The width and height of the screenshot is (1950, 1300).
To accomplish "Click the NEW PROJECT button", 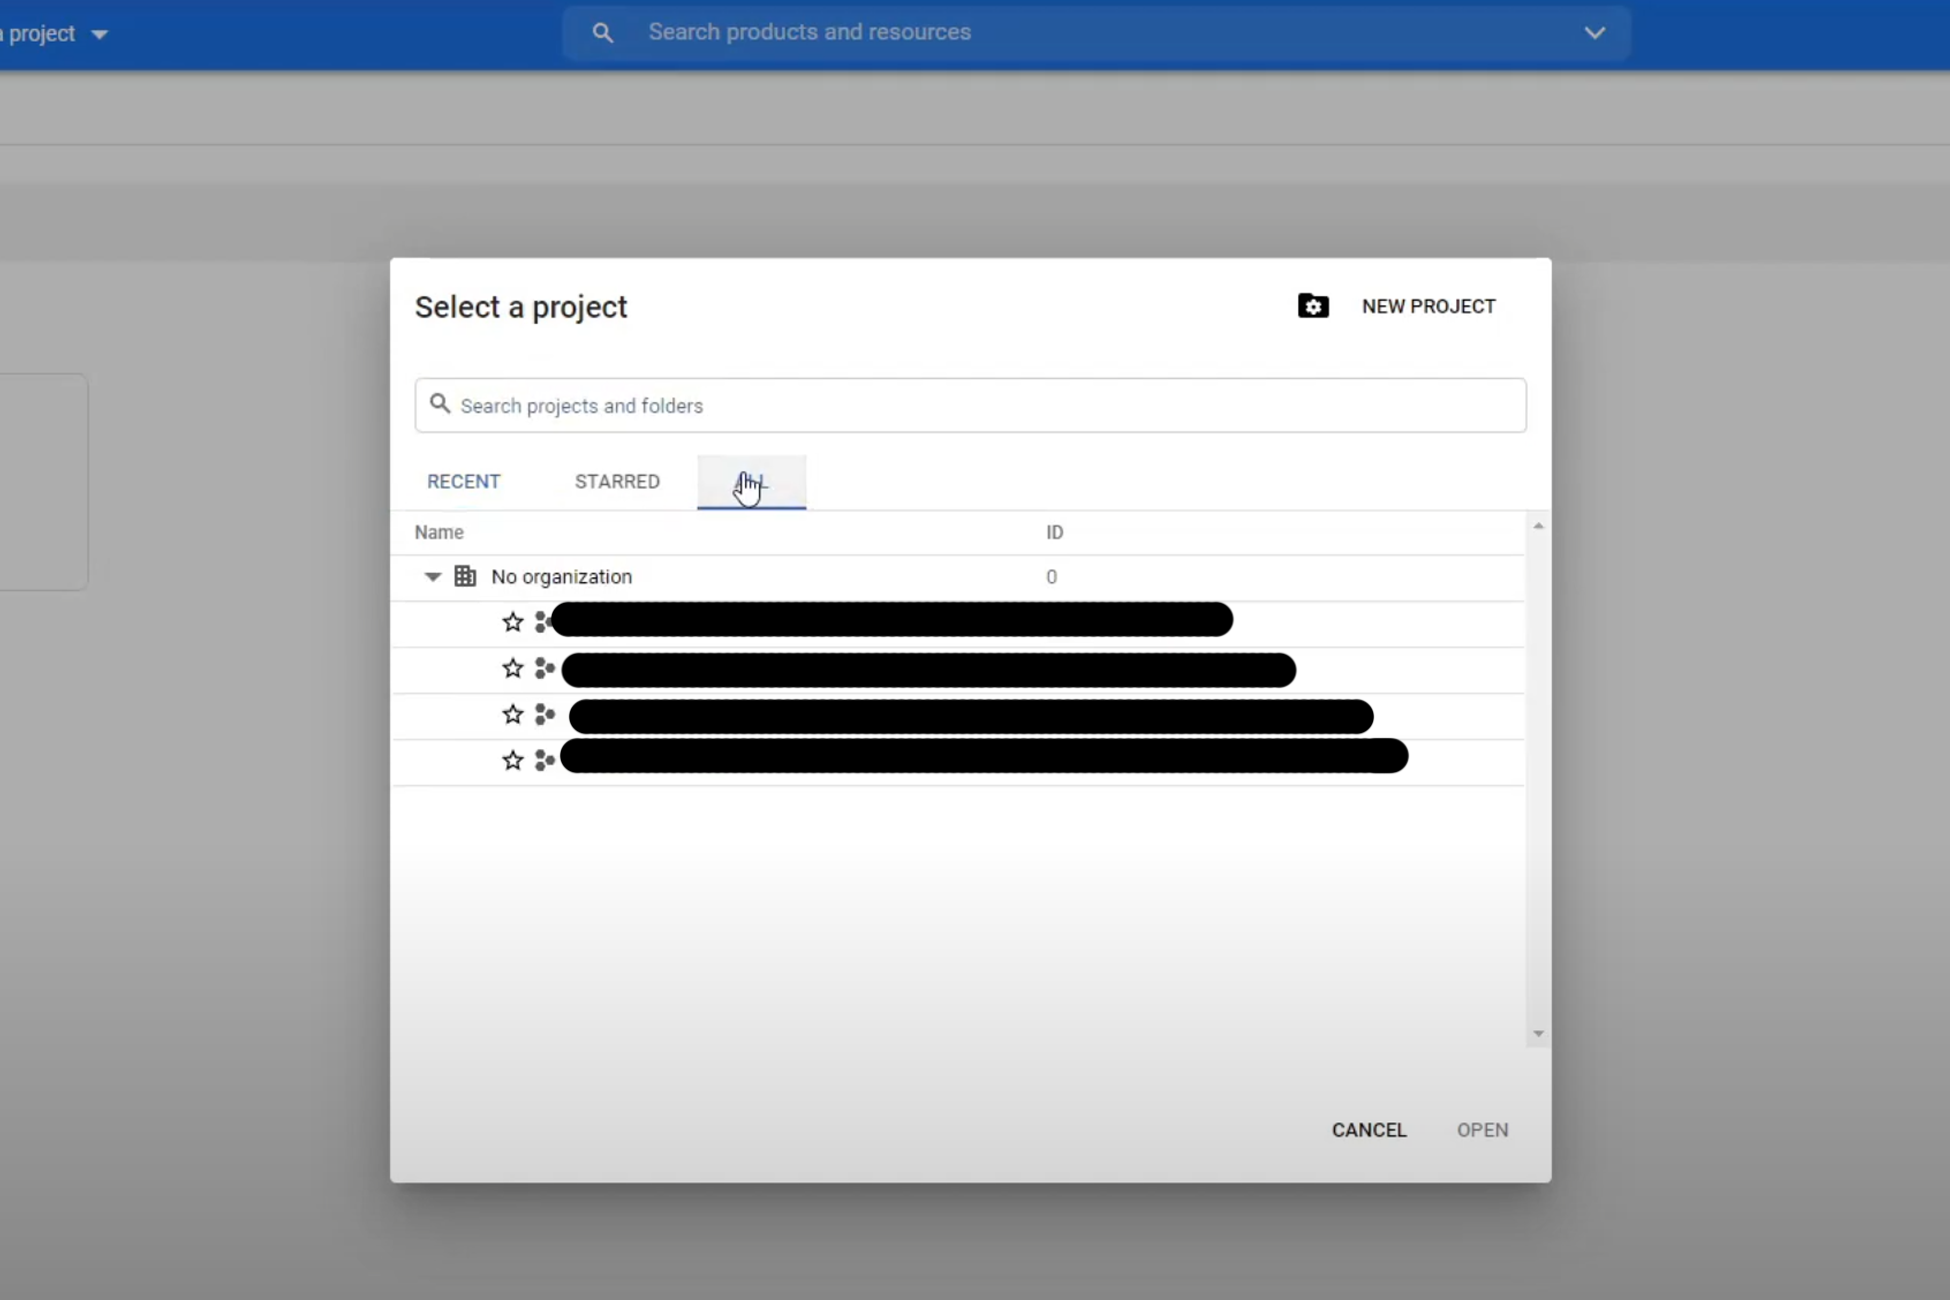I will point(1428,306).
